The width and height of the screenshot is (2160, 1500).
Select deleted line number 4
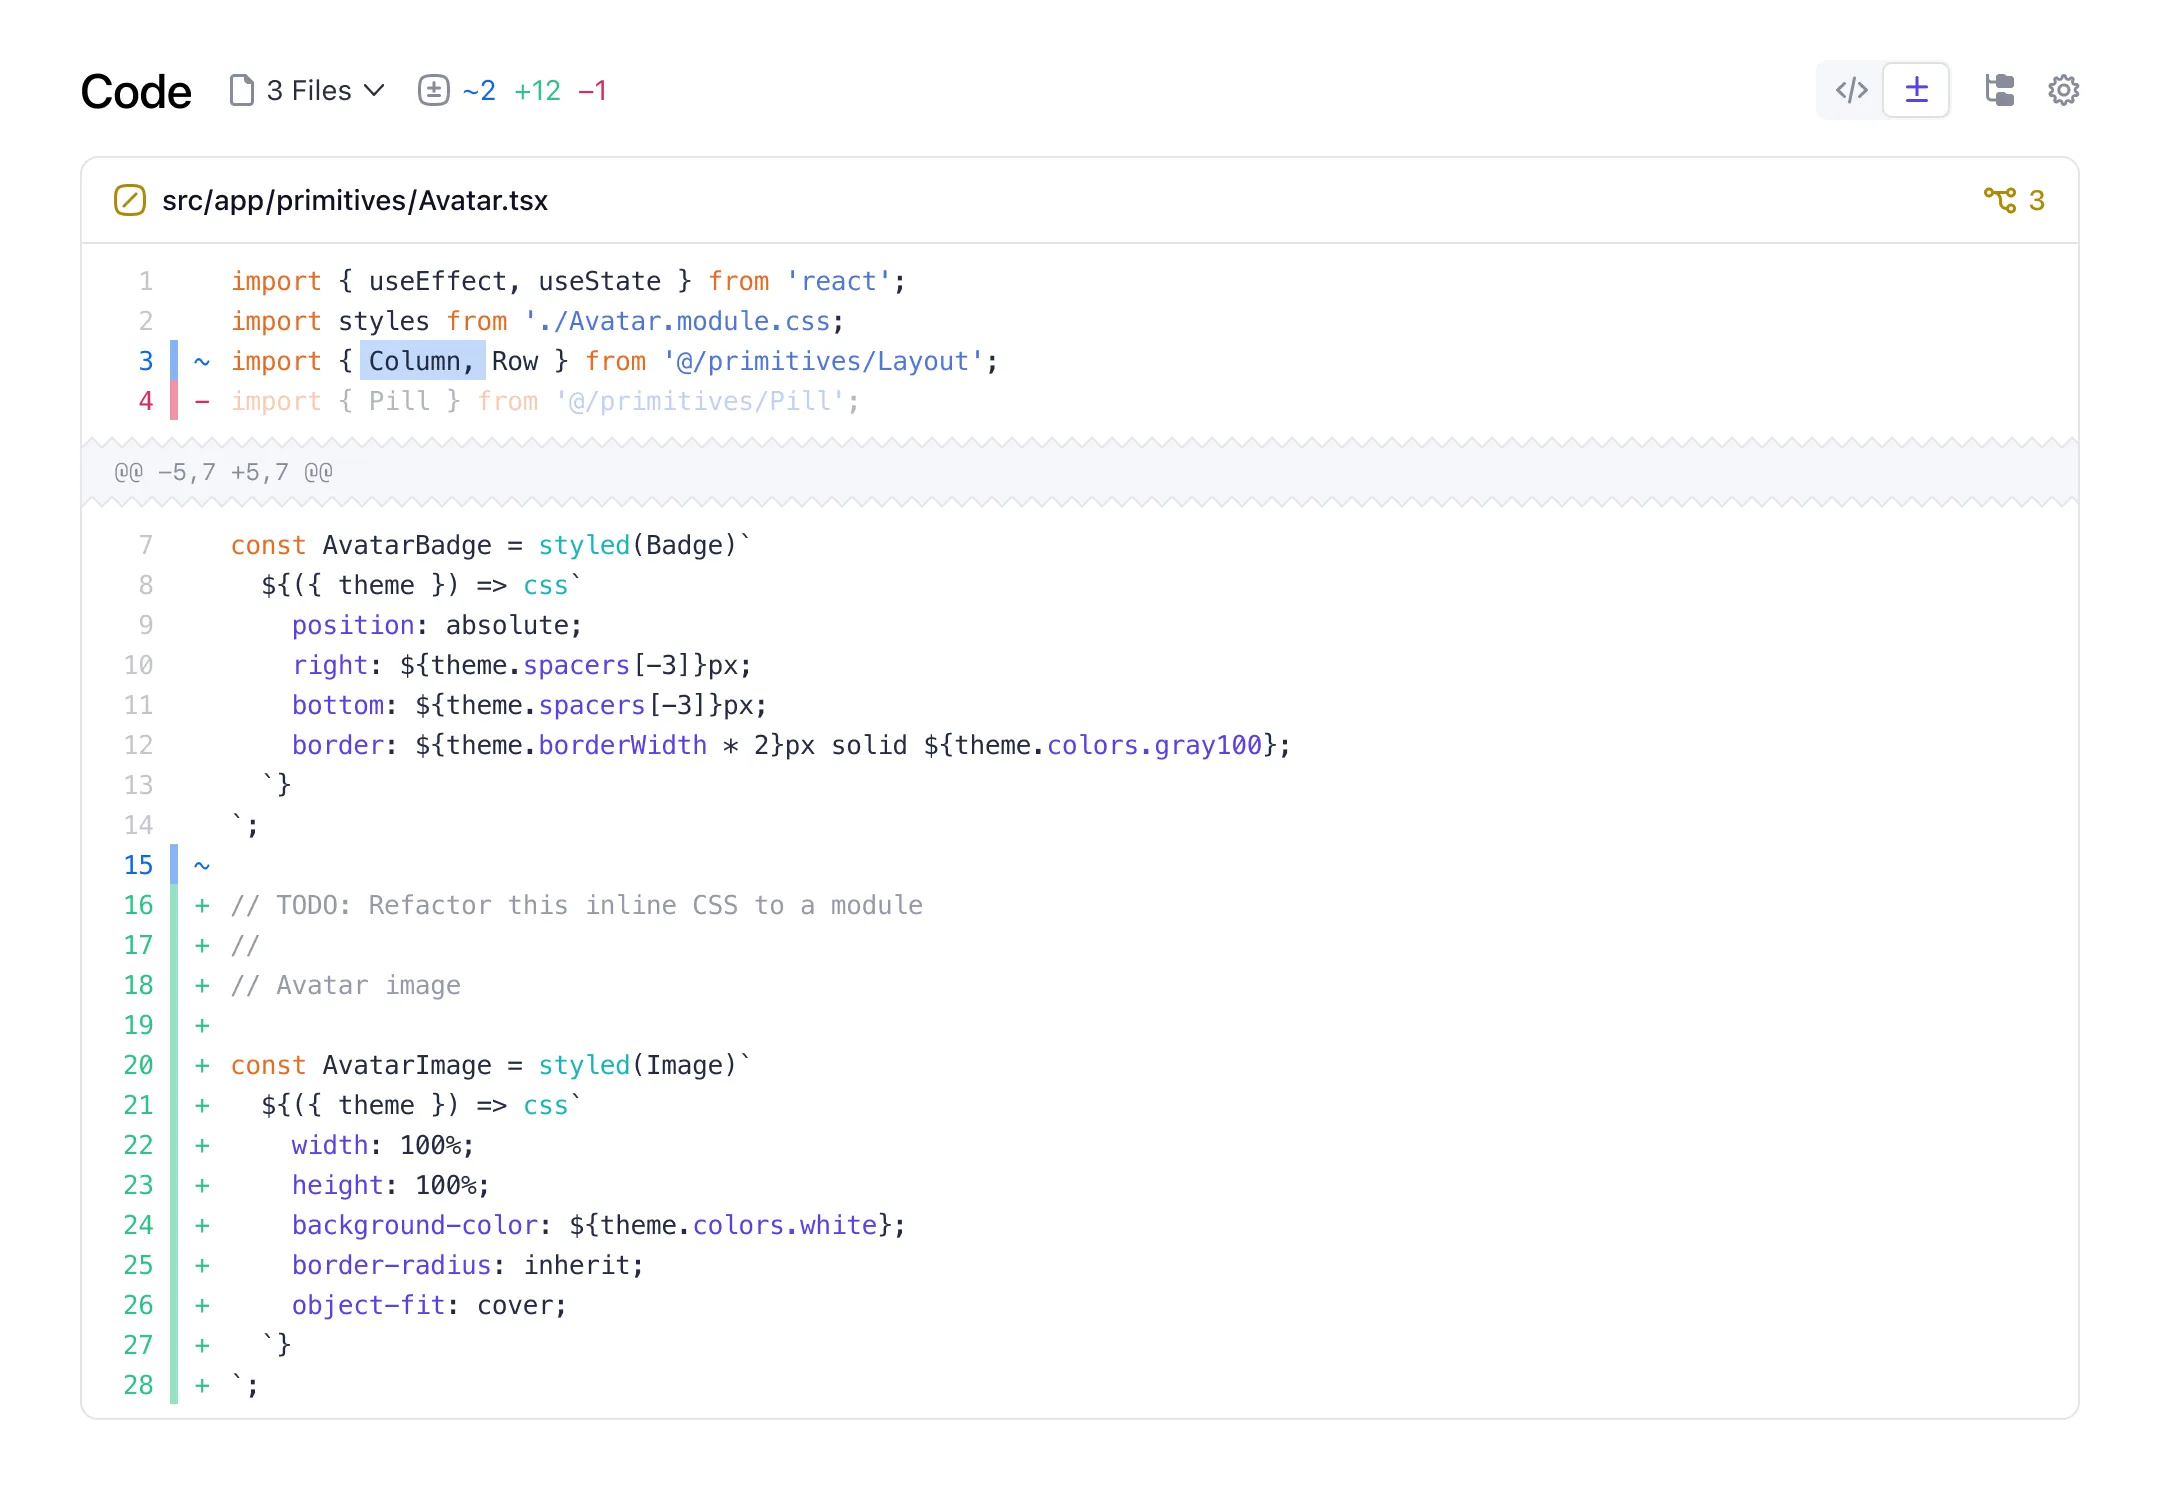point(146,401)
